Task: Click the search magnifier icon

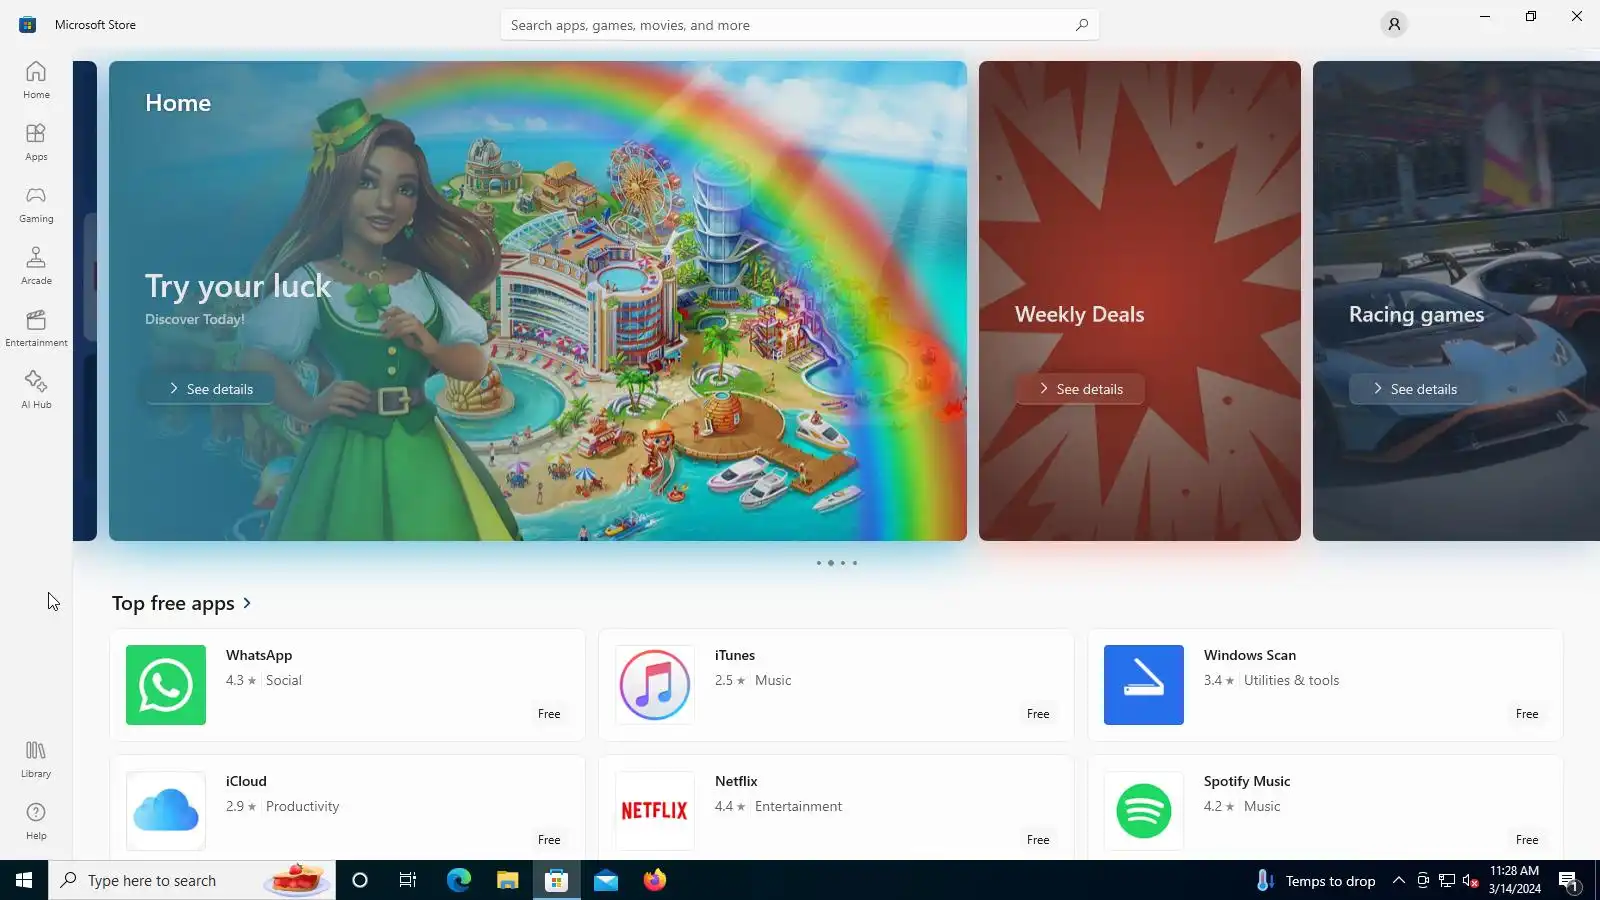Action: point(1082,25)
